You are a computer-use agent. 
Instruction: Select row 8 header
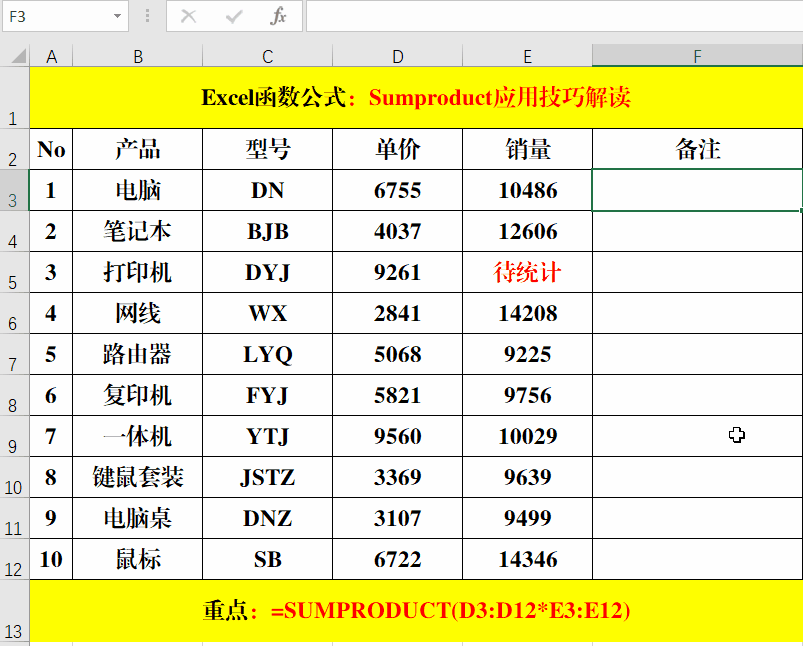click(14, 395)
